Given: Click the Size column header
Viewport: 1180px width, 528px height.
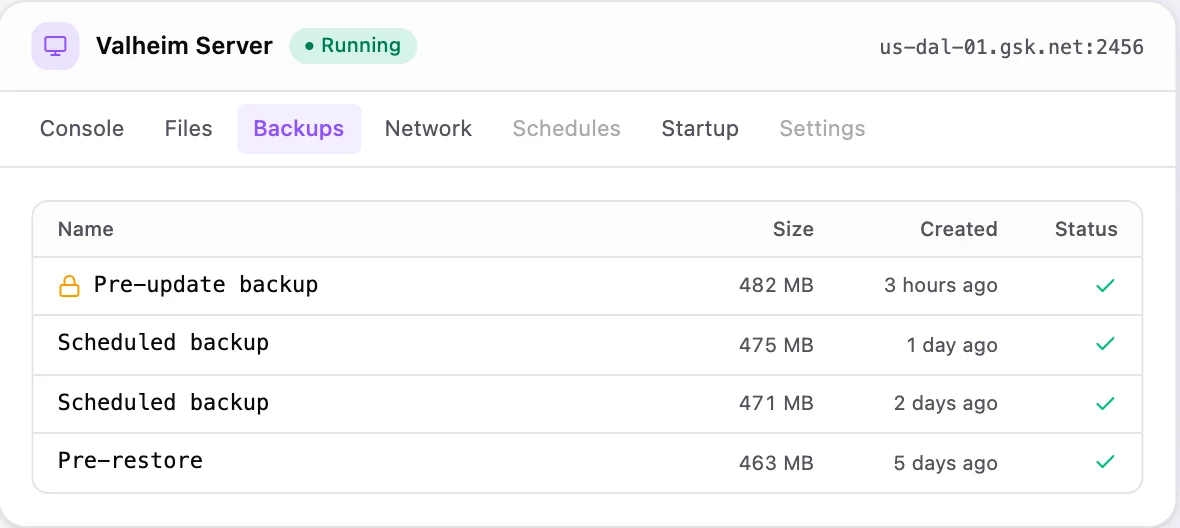Looking at the screenshot, I should pyautogui.click(x=793, y=229).
